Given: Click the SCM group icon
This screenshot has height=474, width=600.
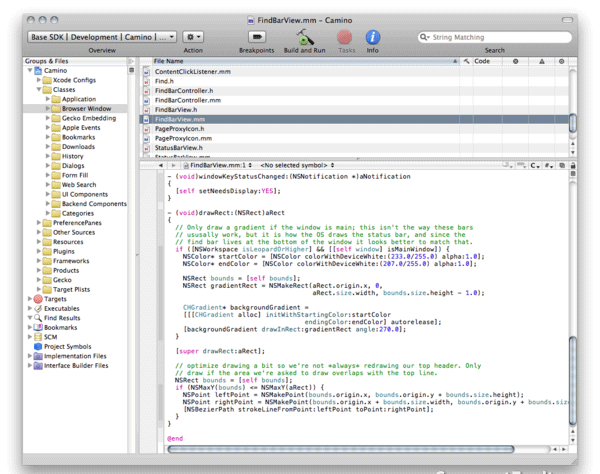Looking at the screenshot, I should tap(38, 337).
